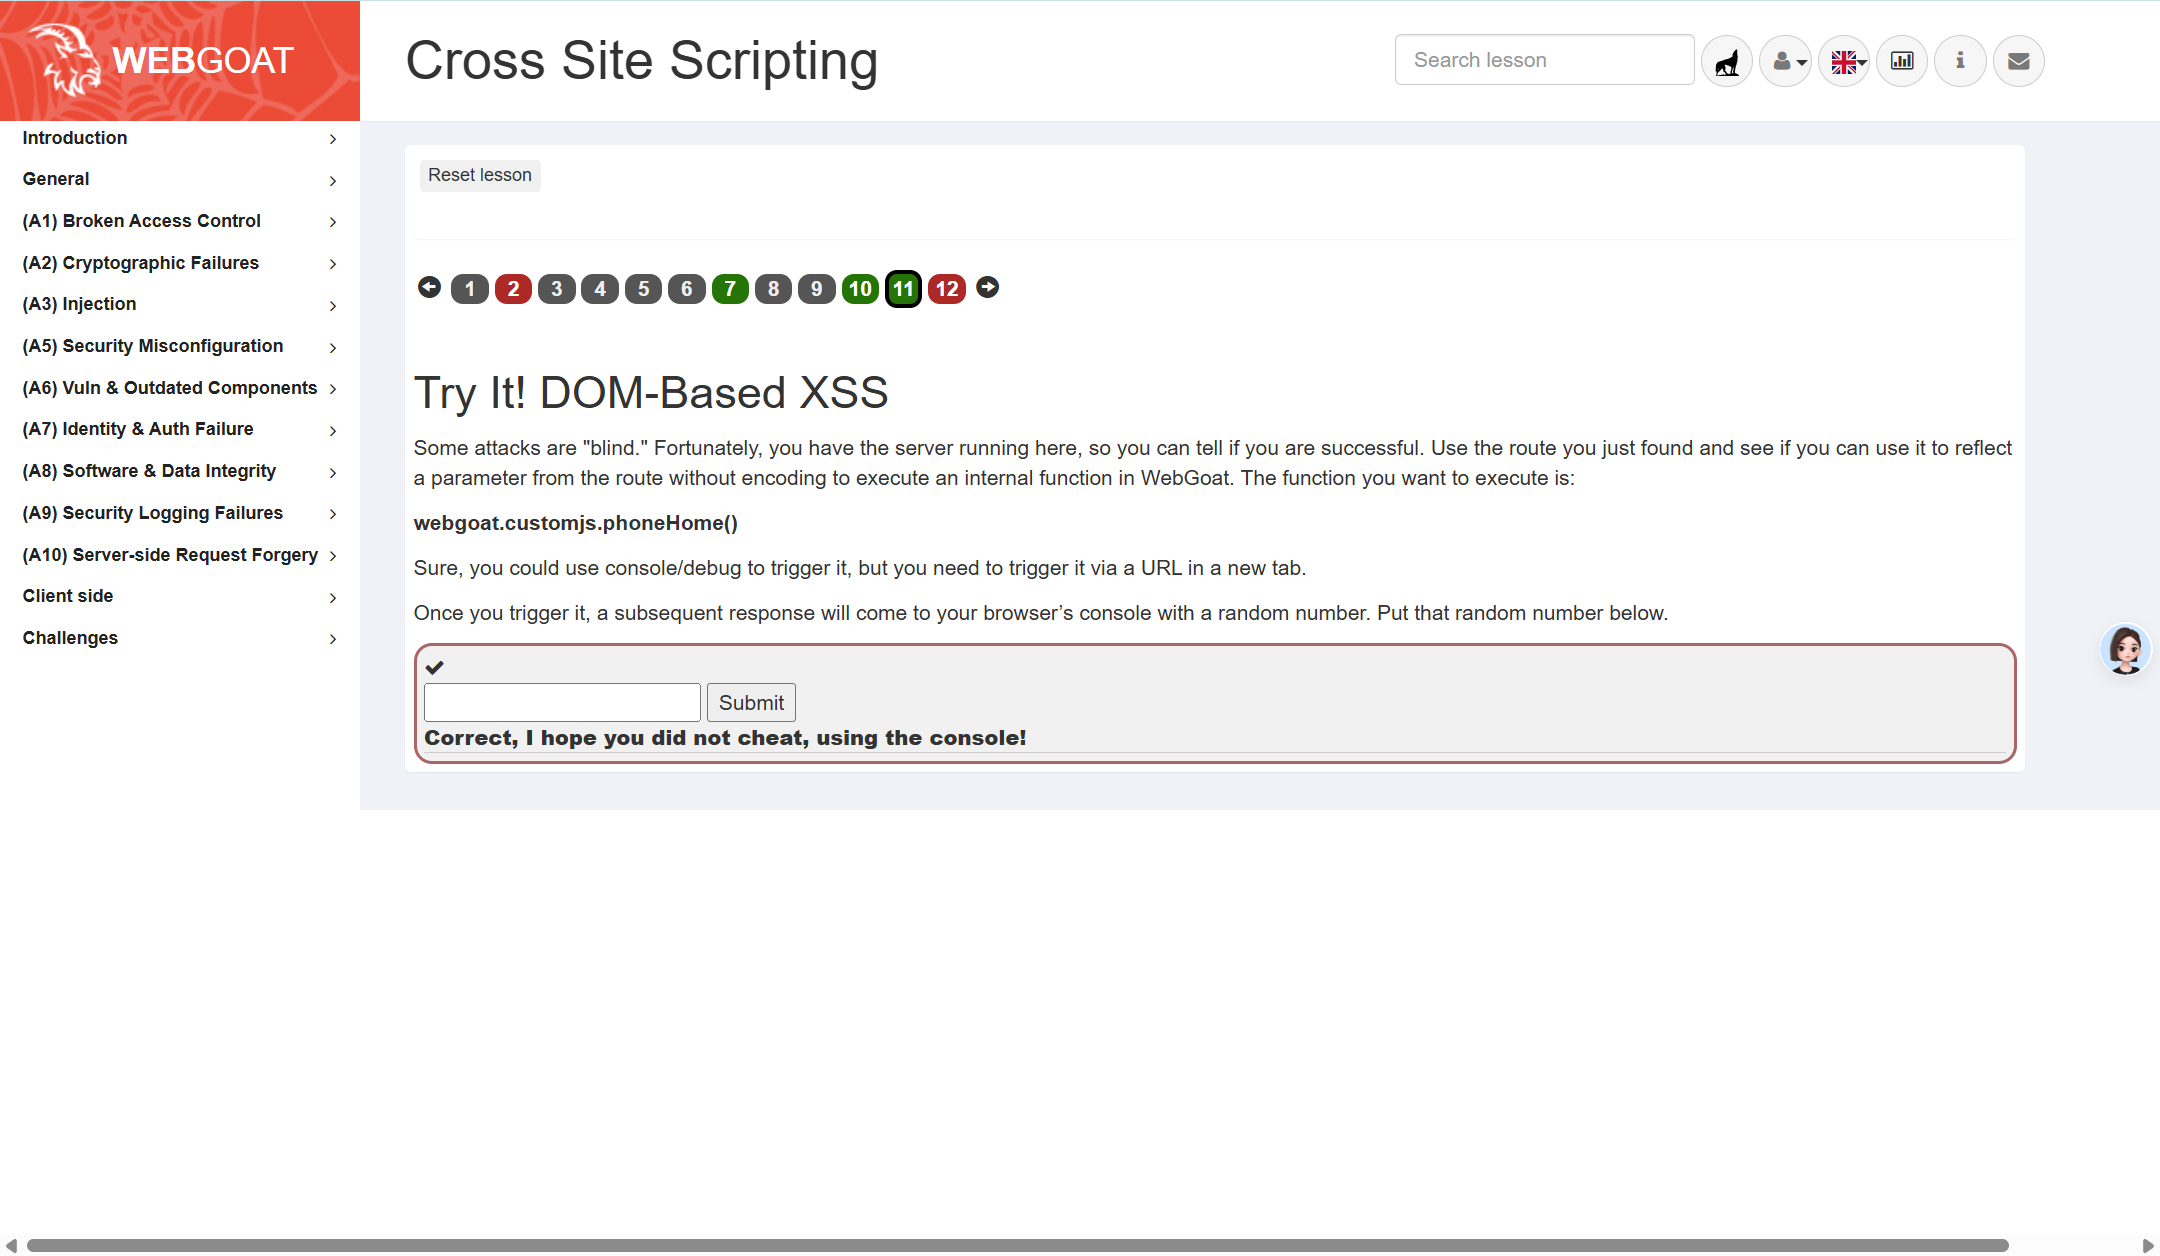
Task: Open the UK flag language selector
Action: [1844, 62]
